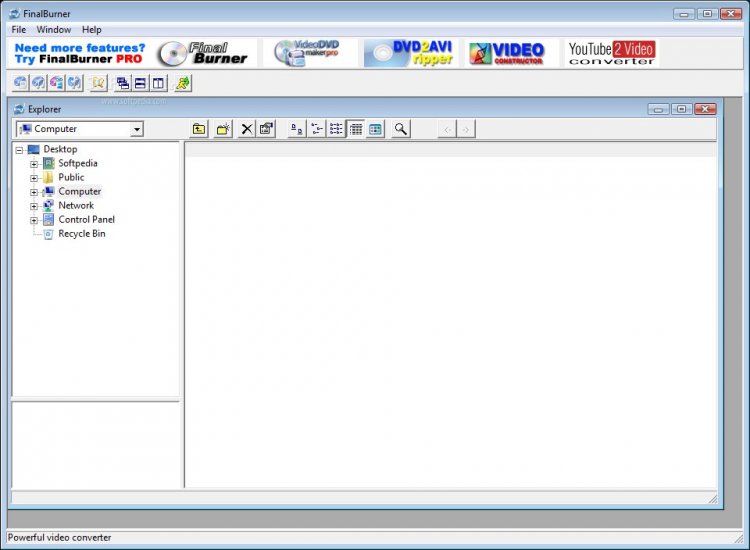Select Computer in the folder tree
Screen dimensions: 750x550
[79, 191]
